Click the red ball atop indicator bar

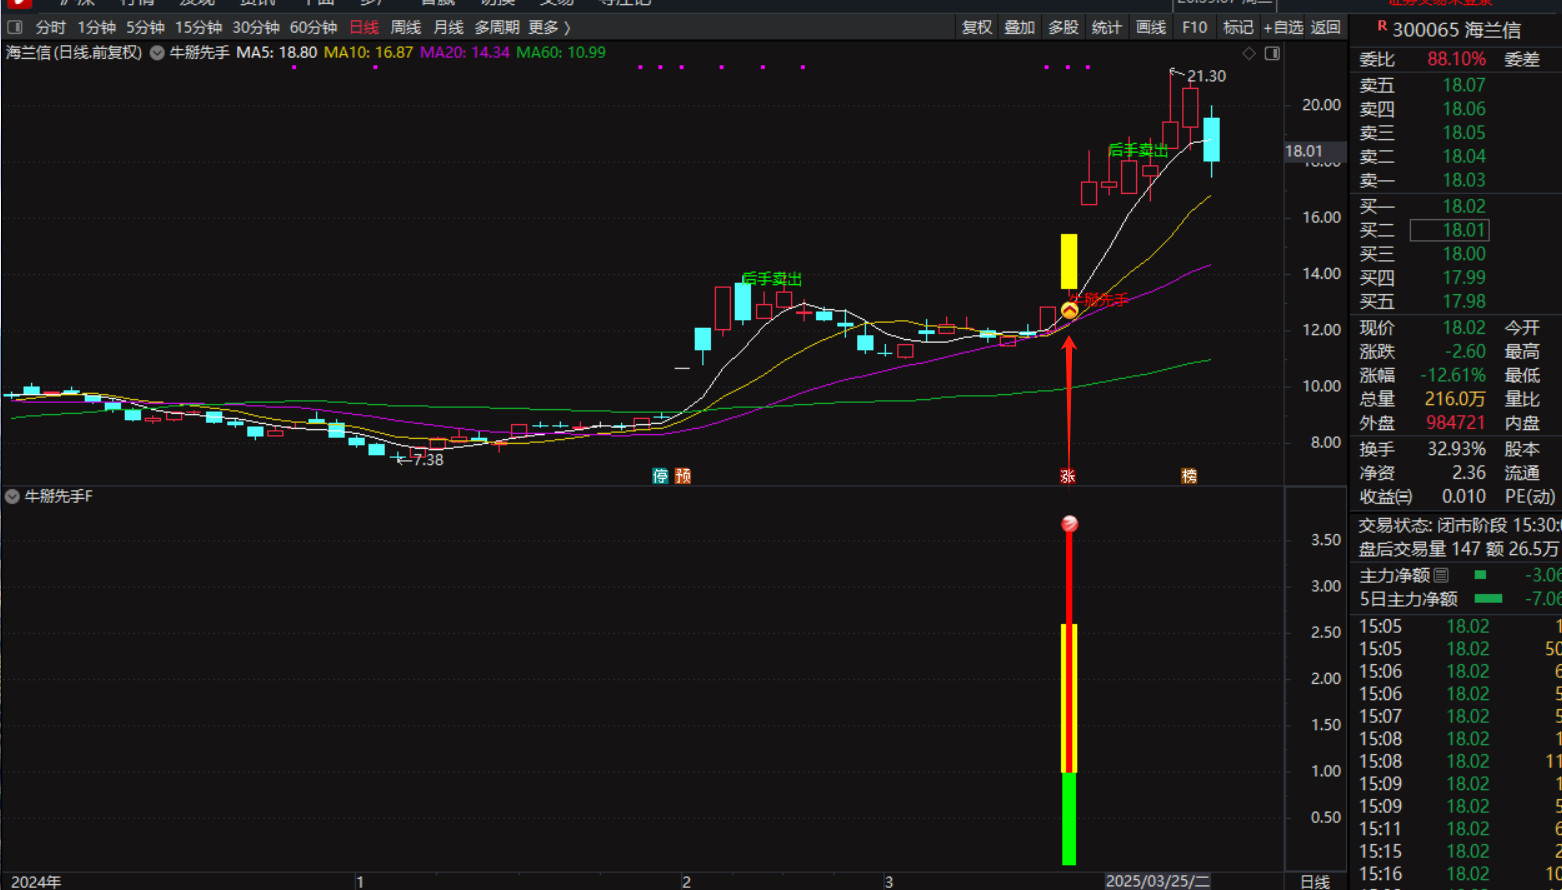1069,523
